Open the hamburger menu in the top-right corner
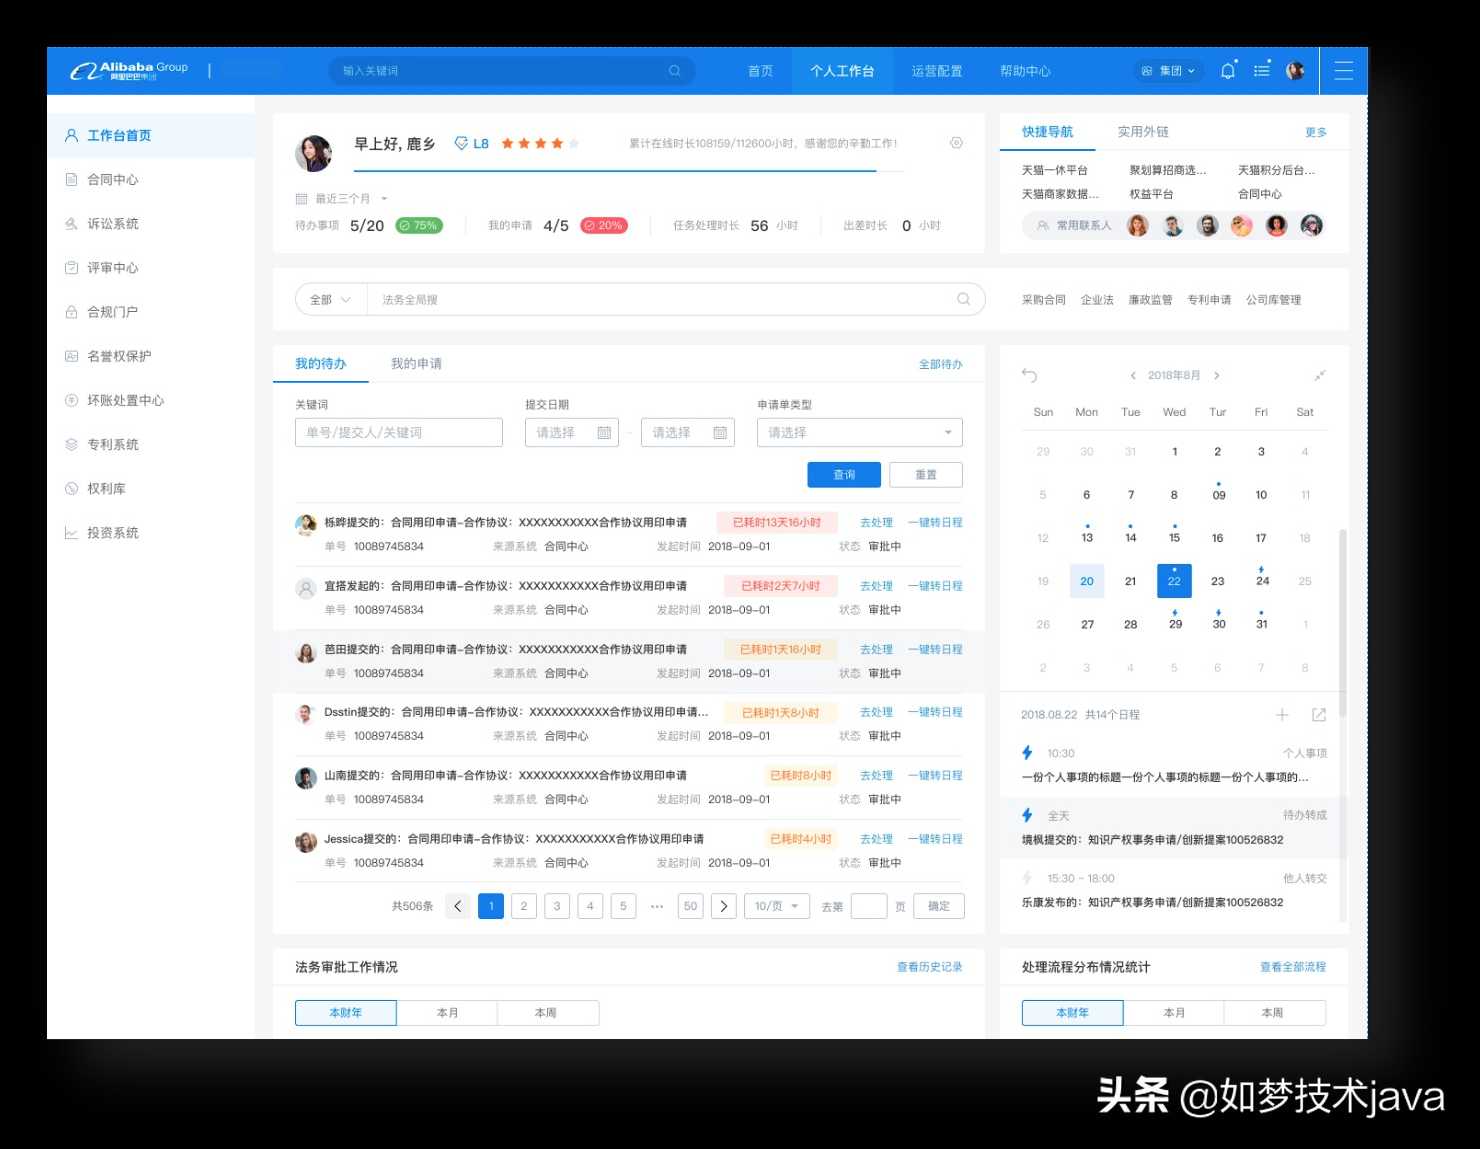This screenshot has height=1149, width=1480. tap(1344, 71)
